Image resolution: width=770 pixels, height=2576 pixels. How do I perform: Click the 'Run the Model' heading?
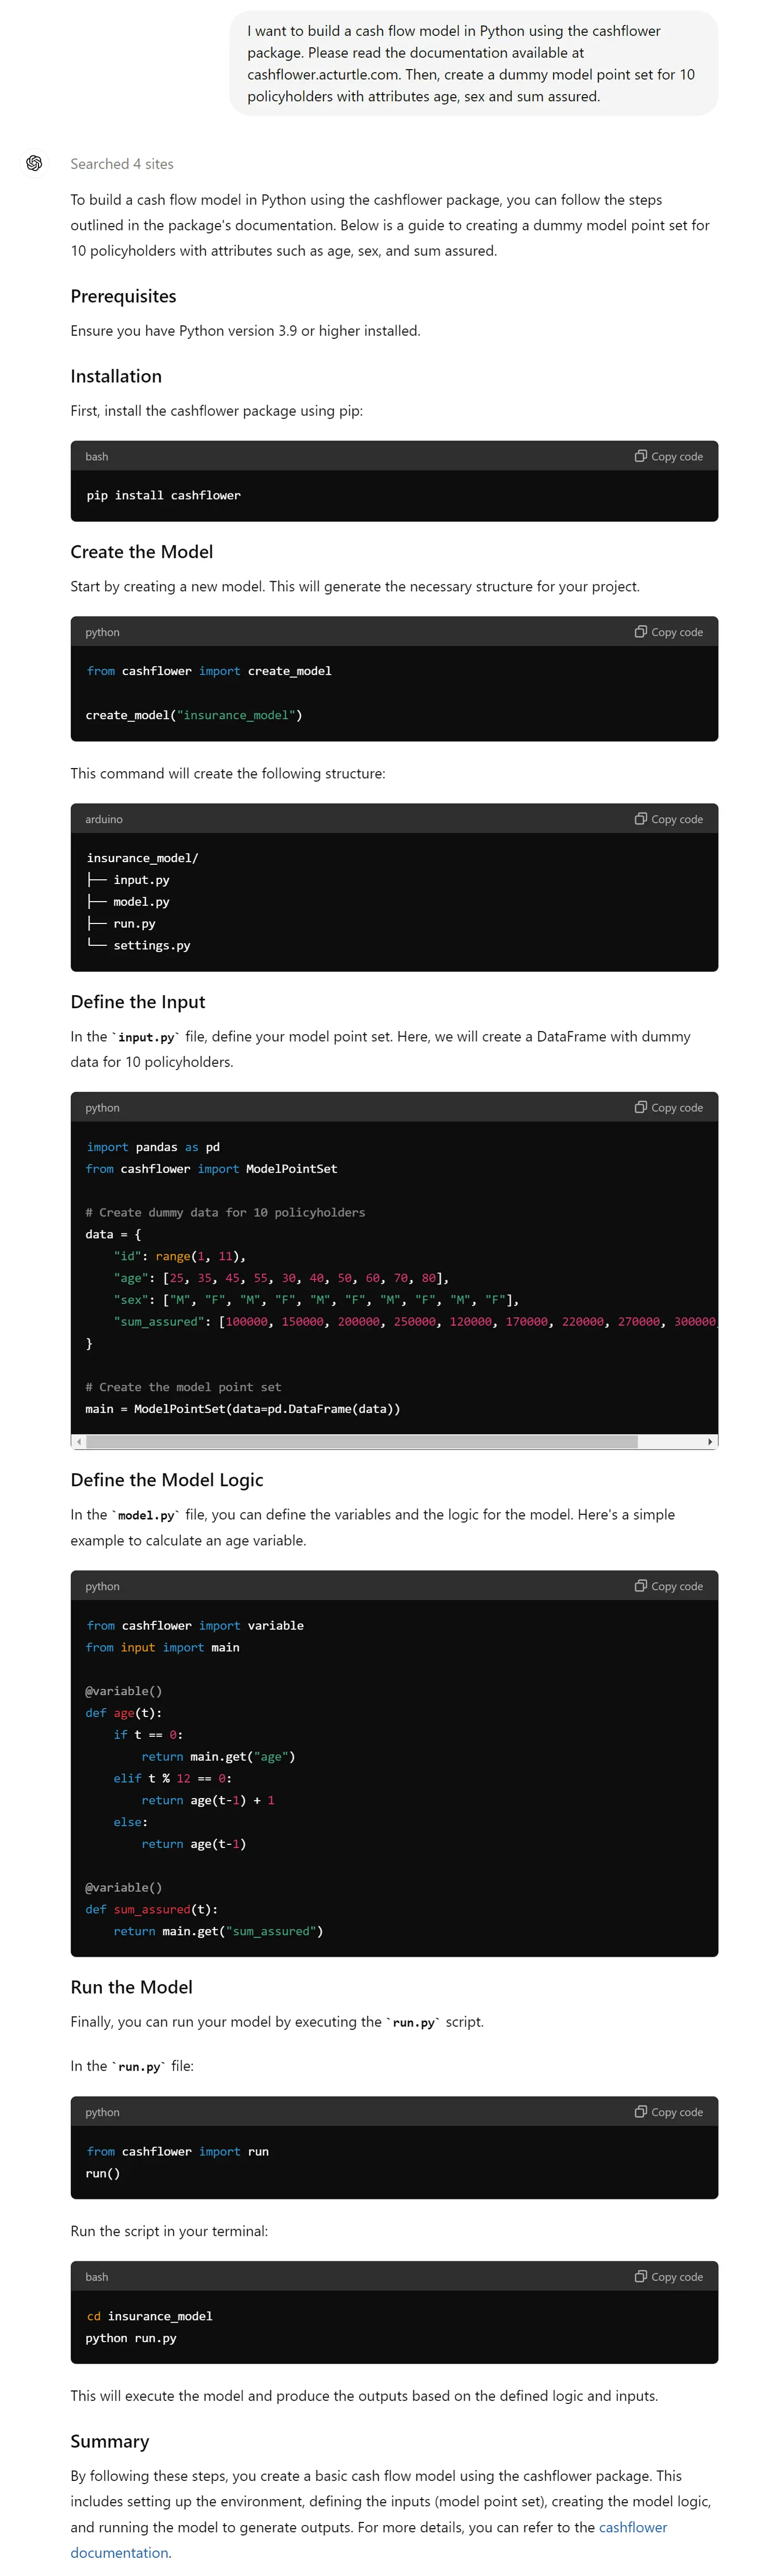pyautogui.click(x=131, y=1987)
